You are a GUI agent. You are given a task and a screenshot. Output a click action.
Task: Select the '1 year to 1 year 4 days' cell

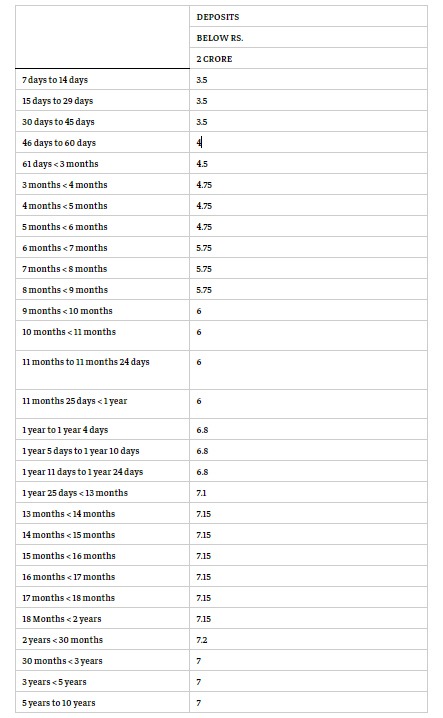tap(102, 430)
